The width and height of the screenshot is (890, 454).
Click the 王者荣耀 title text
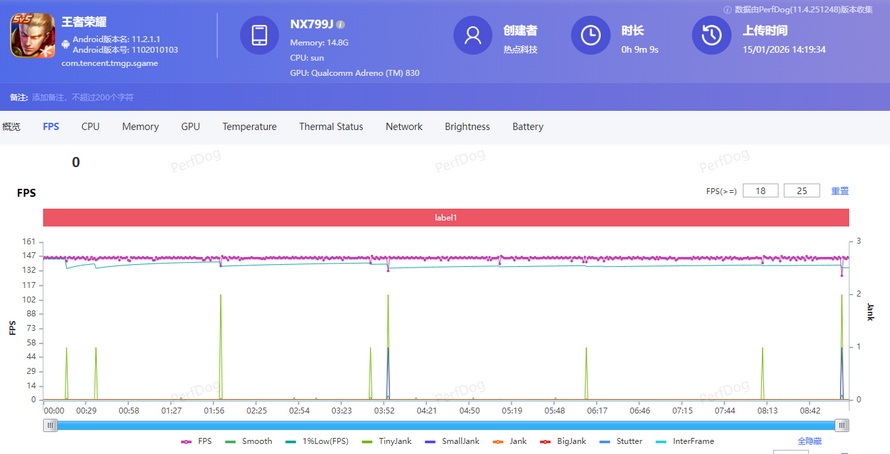pos(84,22)
